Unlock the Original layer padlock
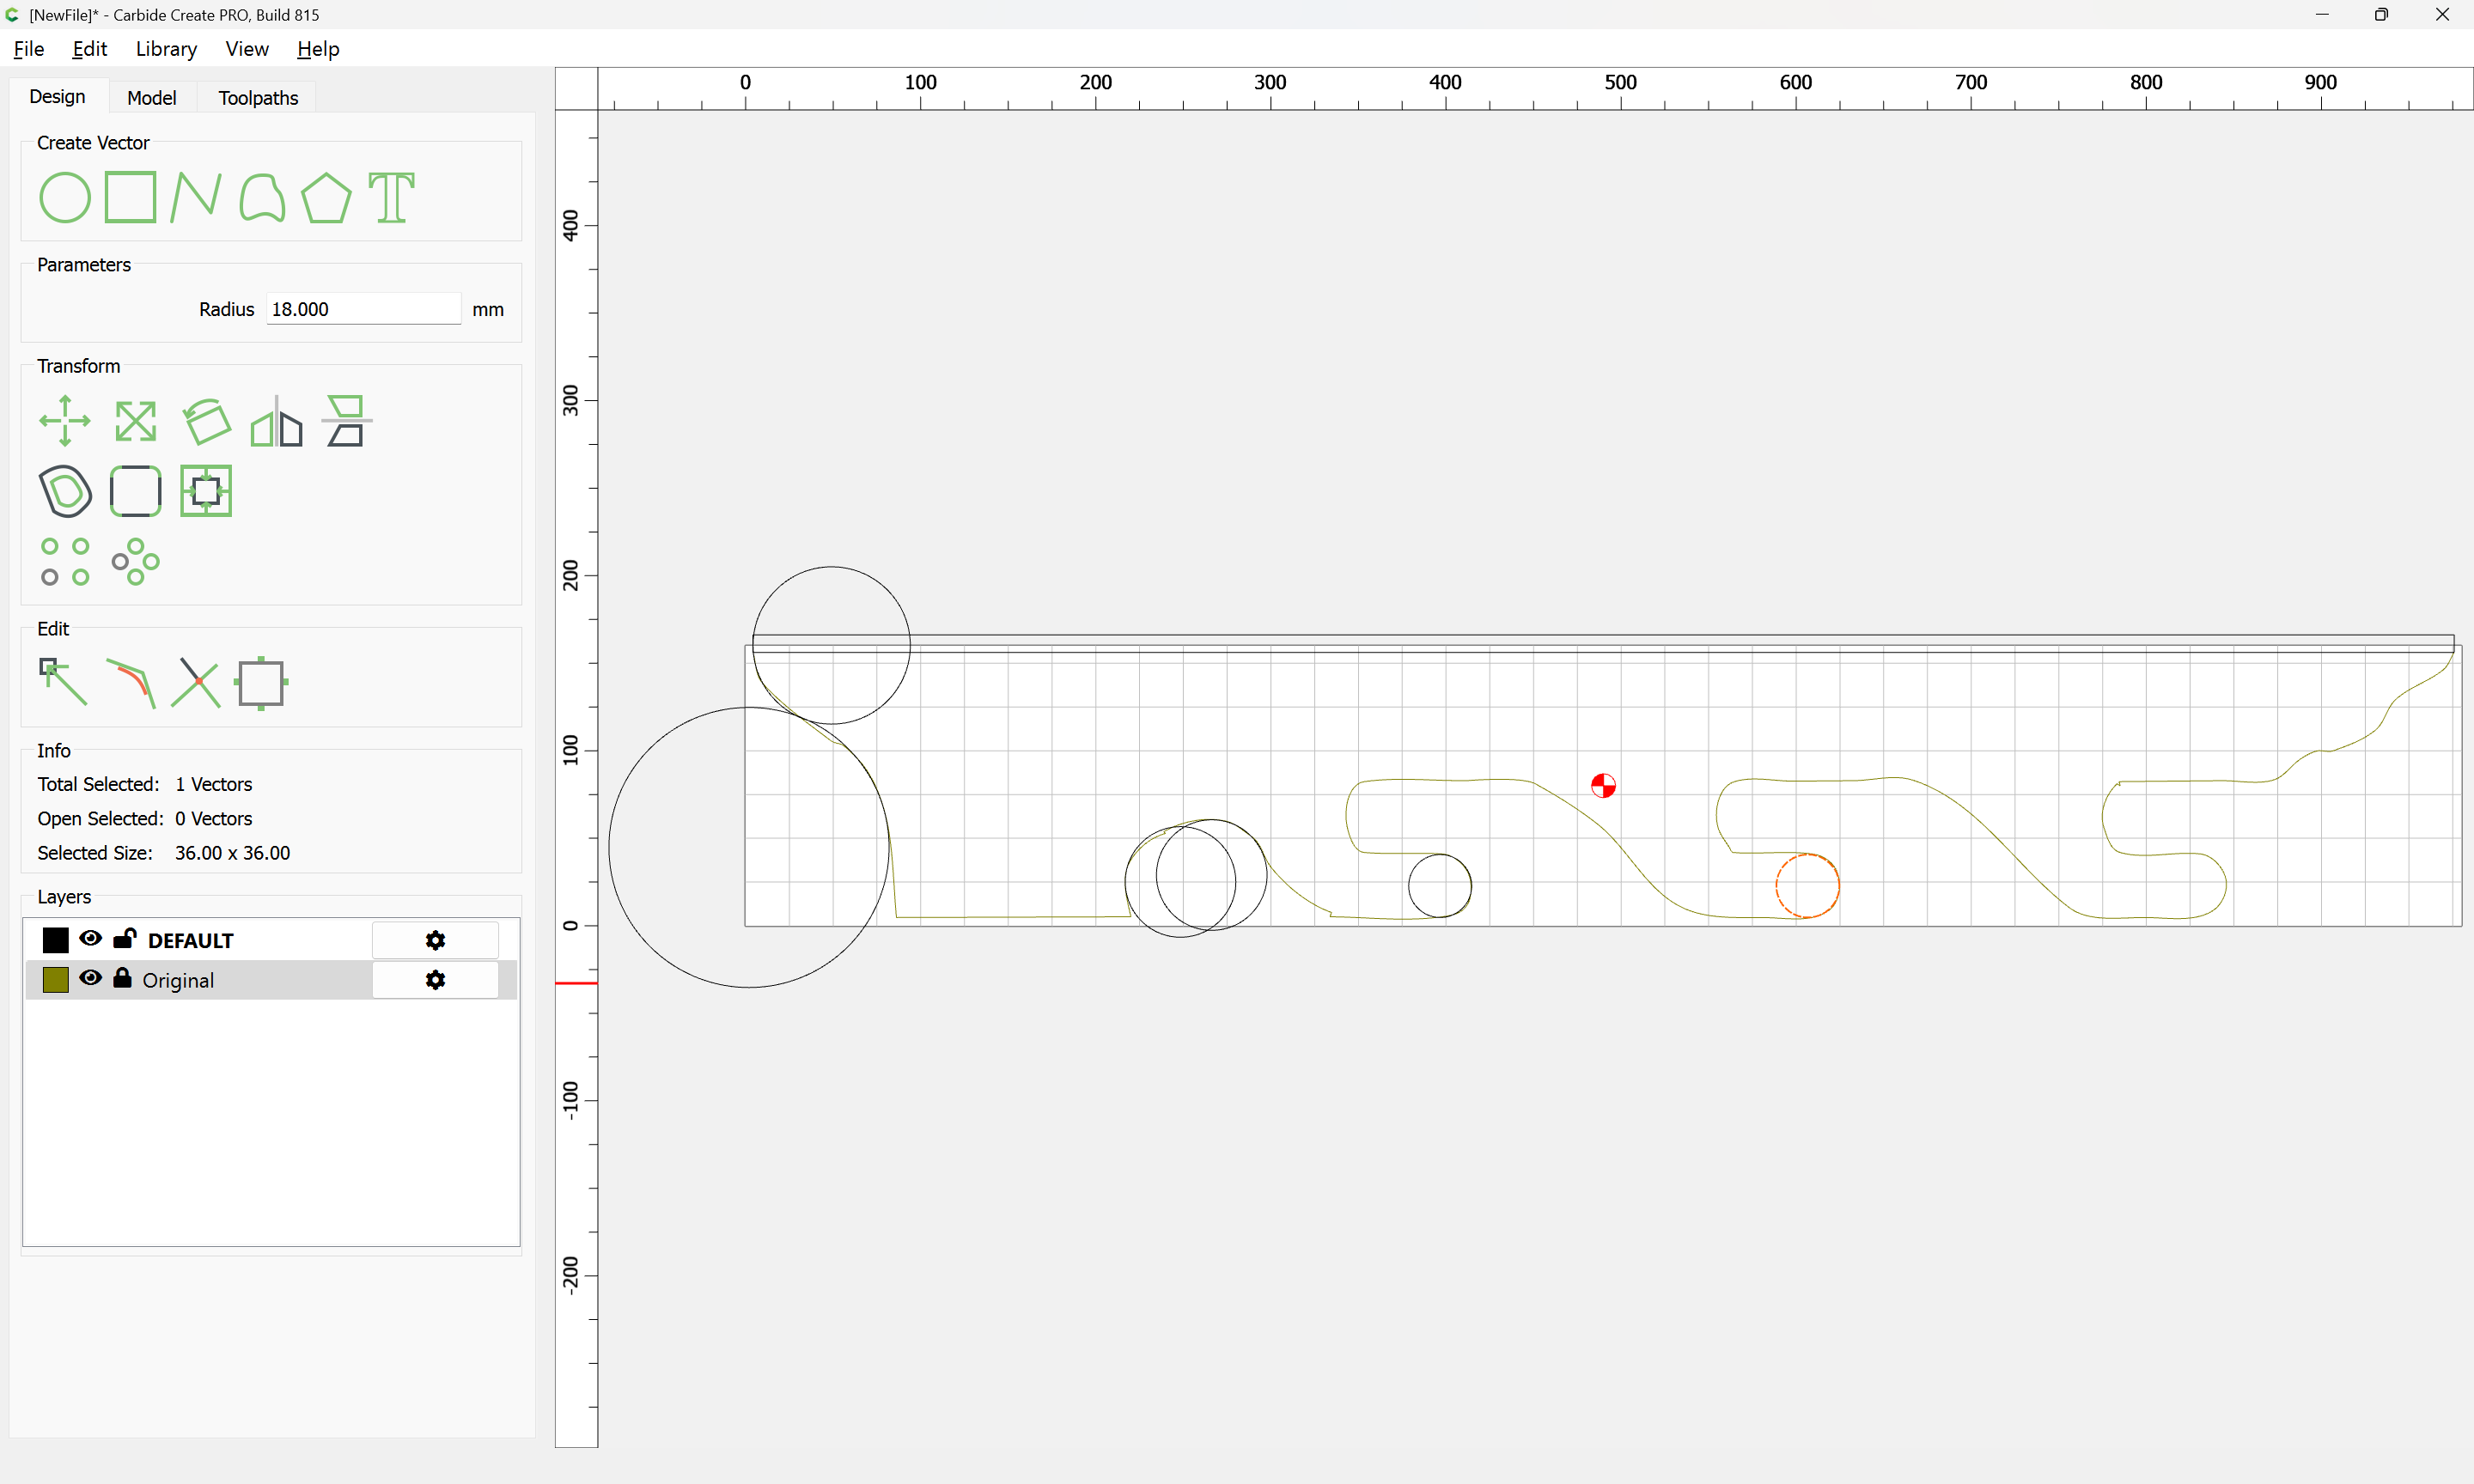Screen dimensions: 2474x1484 point(122,978)
